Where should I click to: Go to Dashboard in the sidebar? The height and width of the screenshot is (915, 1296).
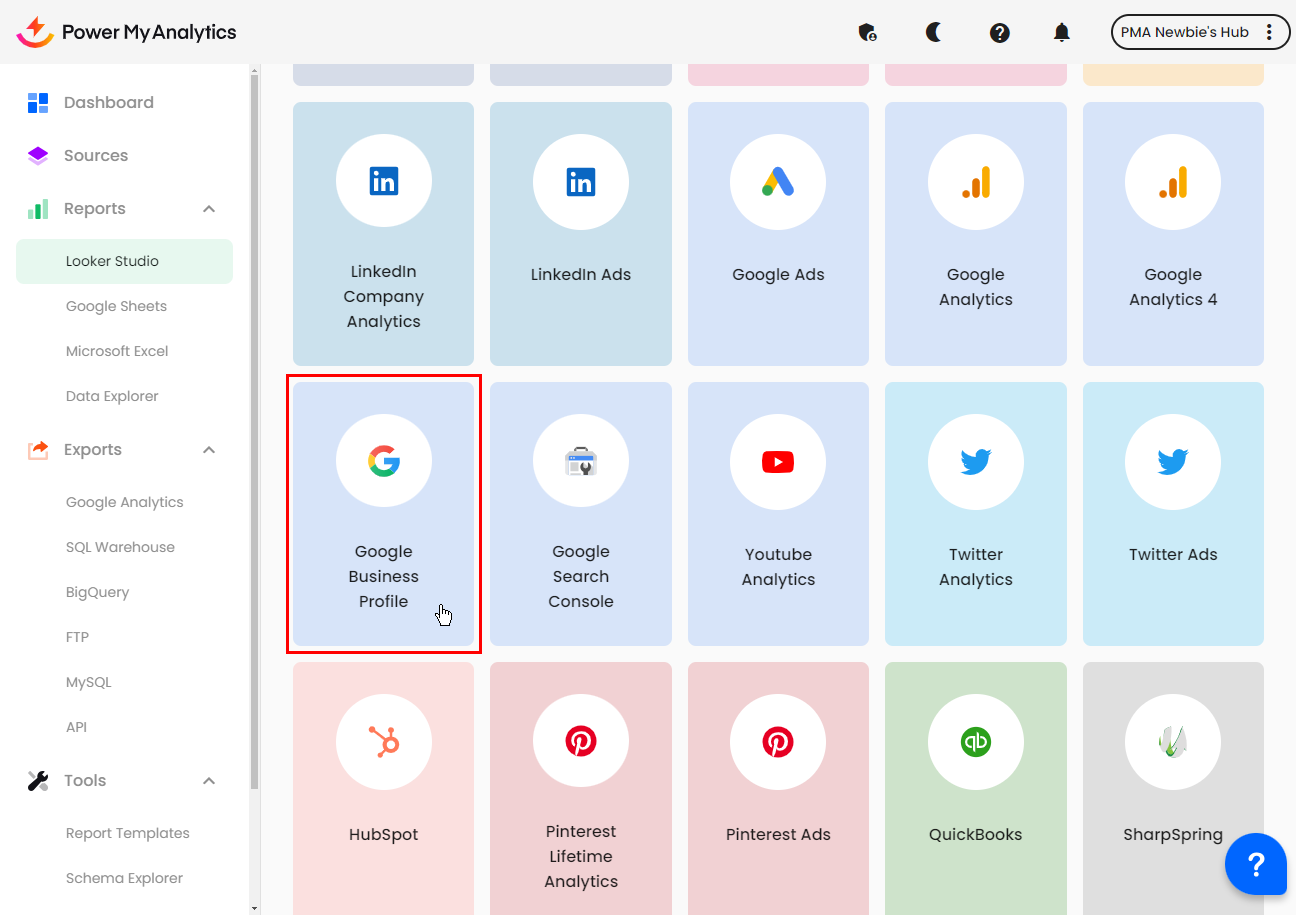[x=108, y=102]
